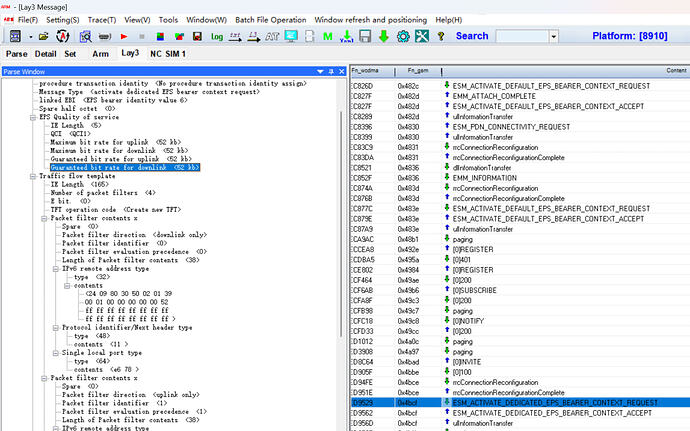Screen dimensions: 690x431
Task: Collapse the Traffic flow template node
Action: (x=33, y=177)
